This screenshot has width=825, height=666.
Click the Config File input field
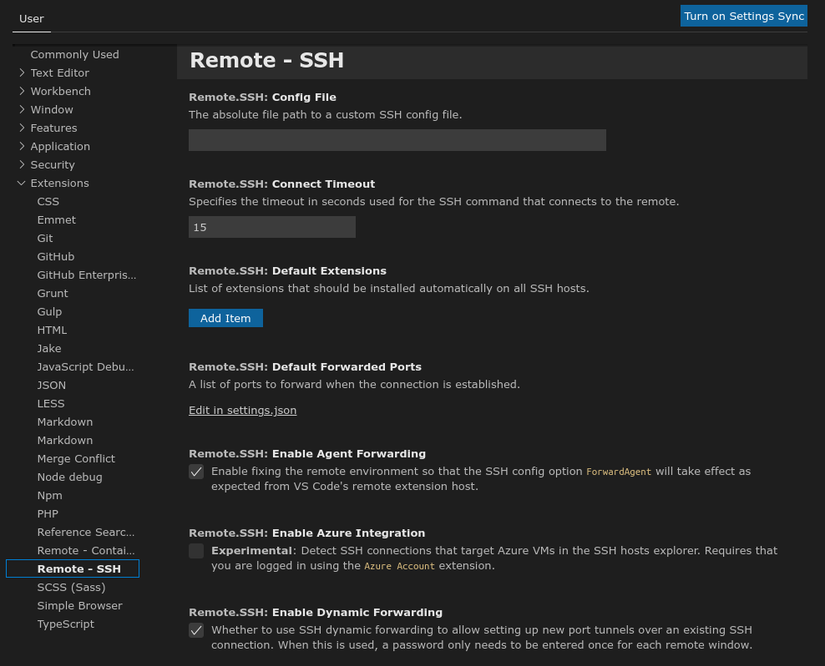click(397, 140)
